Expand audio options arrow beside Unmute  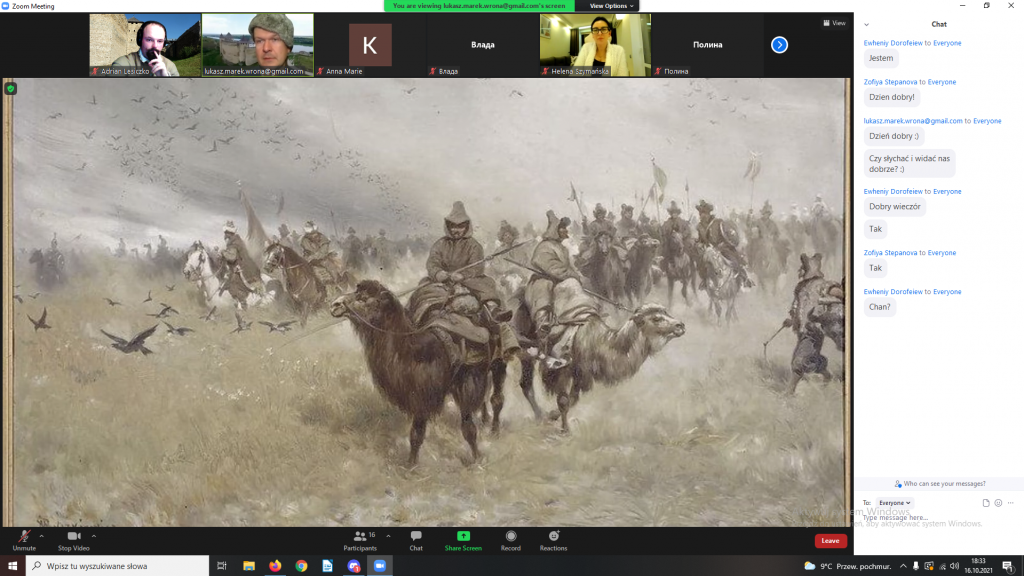(41, 536)
